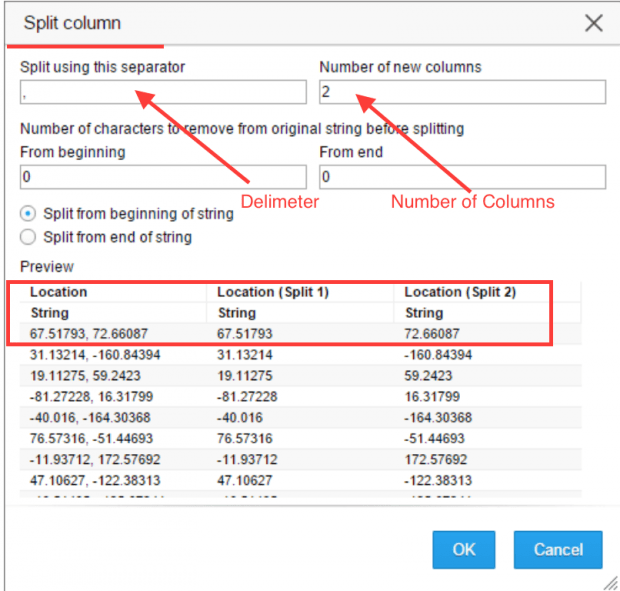
Task: Click the Location (Split 2) column header
Action: 460,292
